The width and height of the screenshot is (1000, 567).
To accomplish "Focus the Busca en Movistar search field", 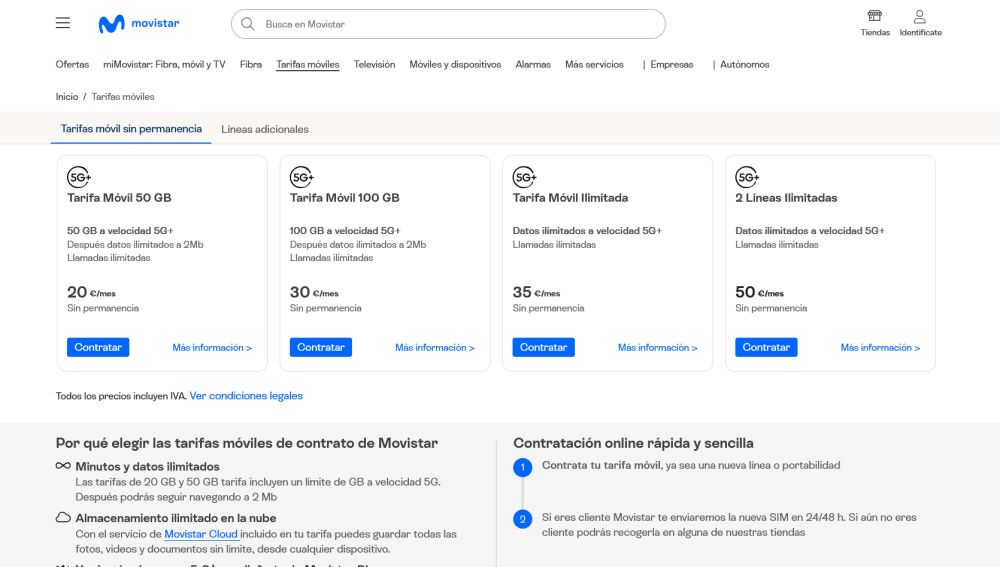I will (x=448, y=24).
